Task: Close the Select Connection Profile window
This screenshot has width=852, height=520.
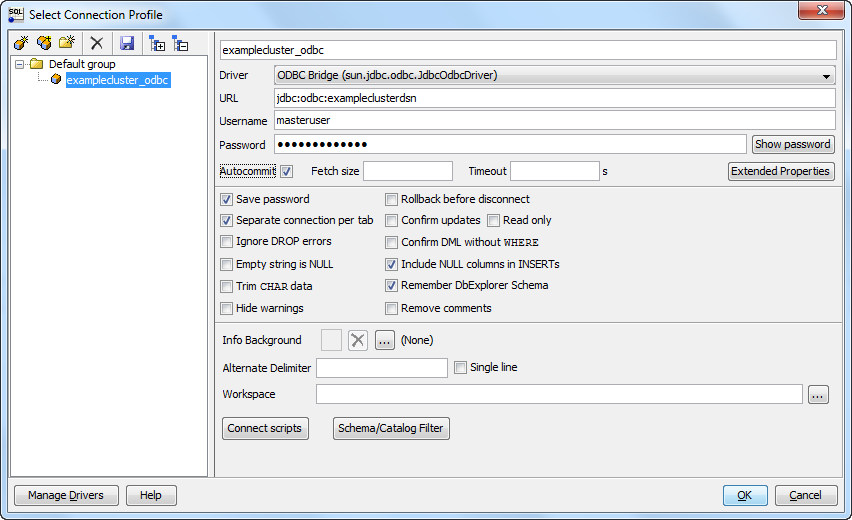Action: (822, 10)
